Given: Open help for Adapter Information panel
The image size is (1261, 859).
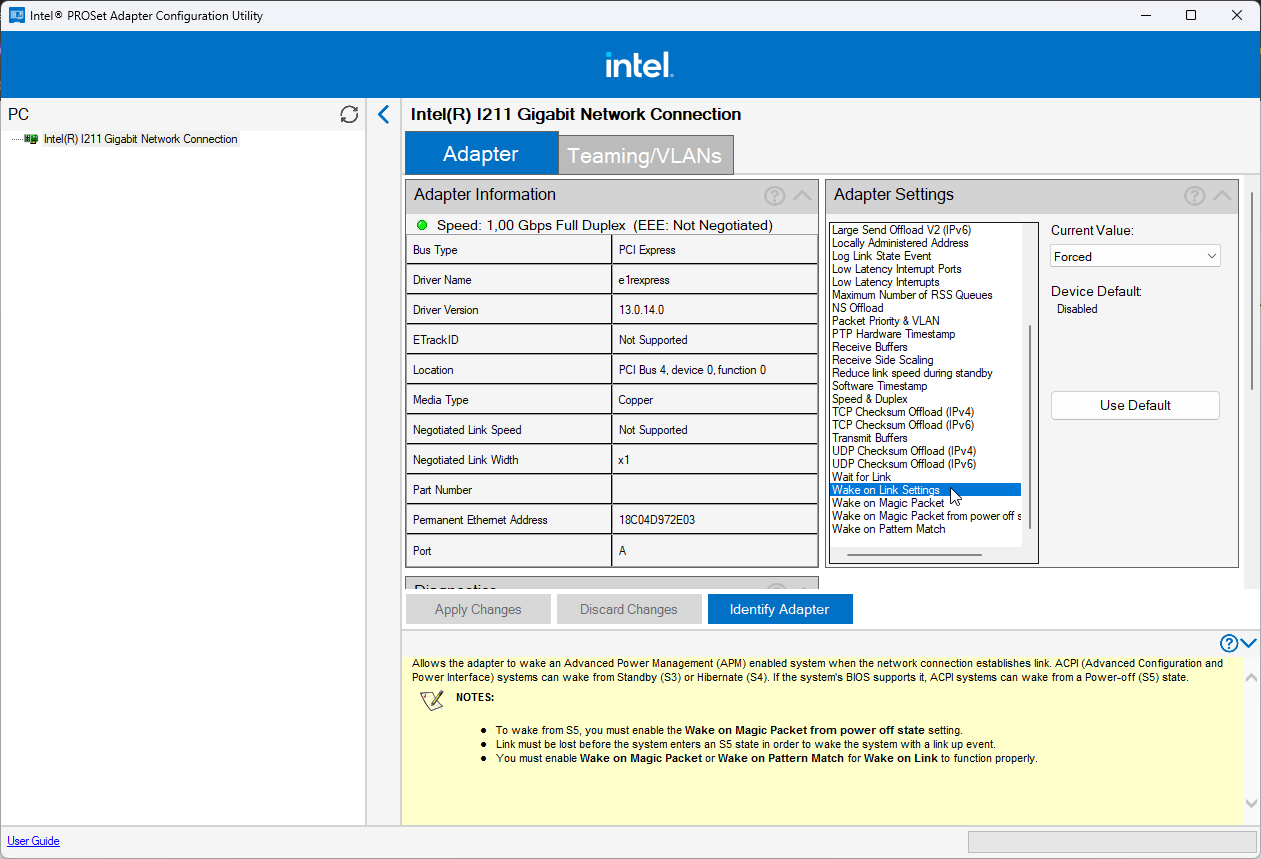Looking at the screenshot, I should (774, 196).
